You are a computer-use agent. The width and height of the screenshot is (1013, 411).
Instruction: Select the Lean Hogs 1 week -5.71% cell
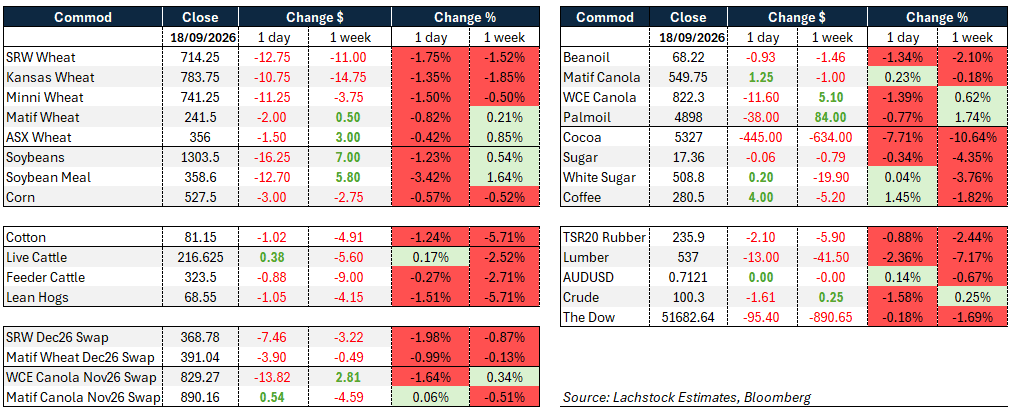tap(502, 297)
